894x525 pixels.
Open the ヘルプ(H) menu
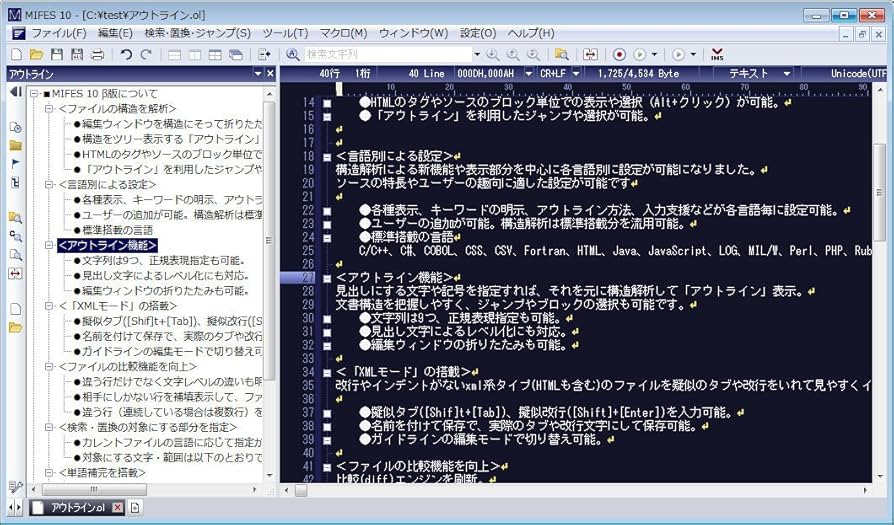531,33
